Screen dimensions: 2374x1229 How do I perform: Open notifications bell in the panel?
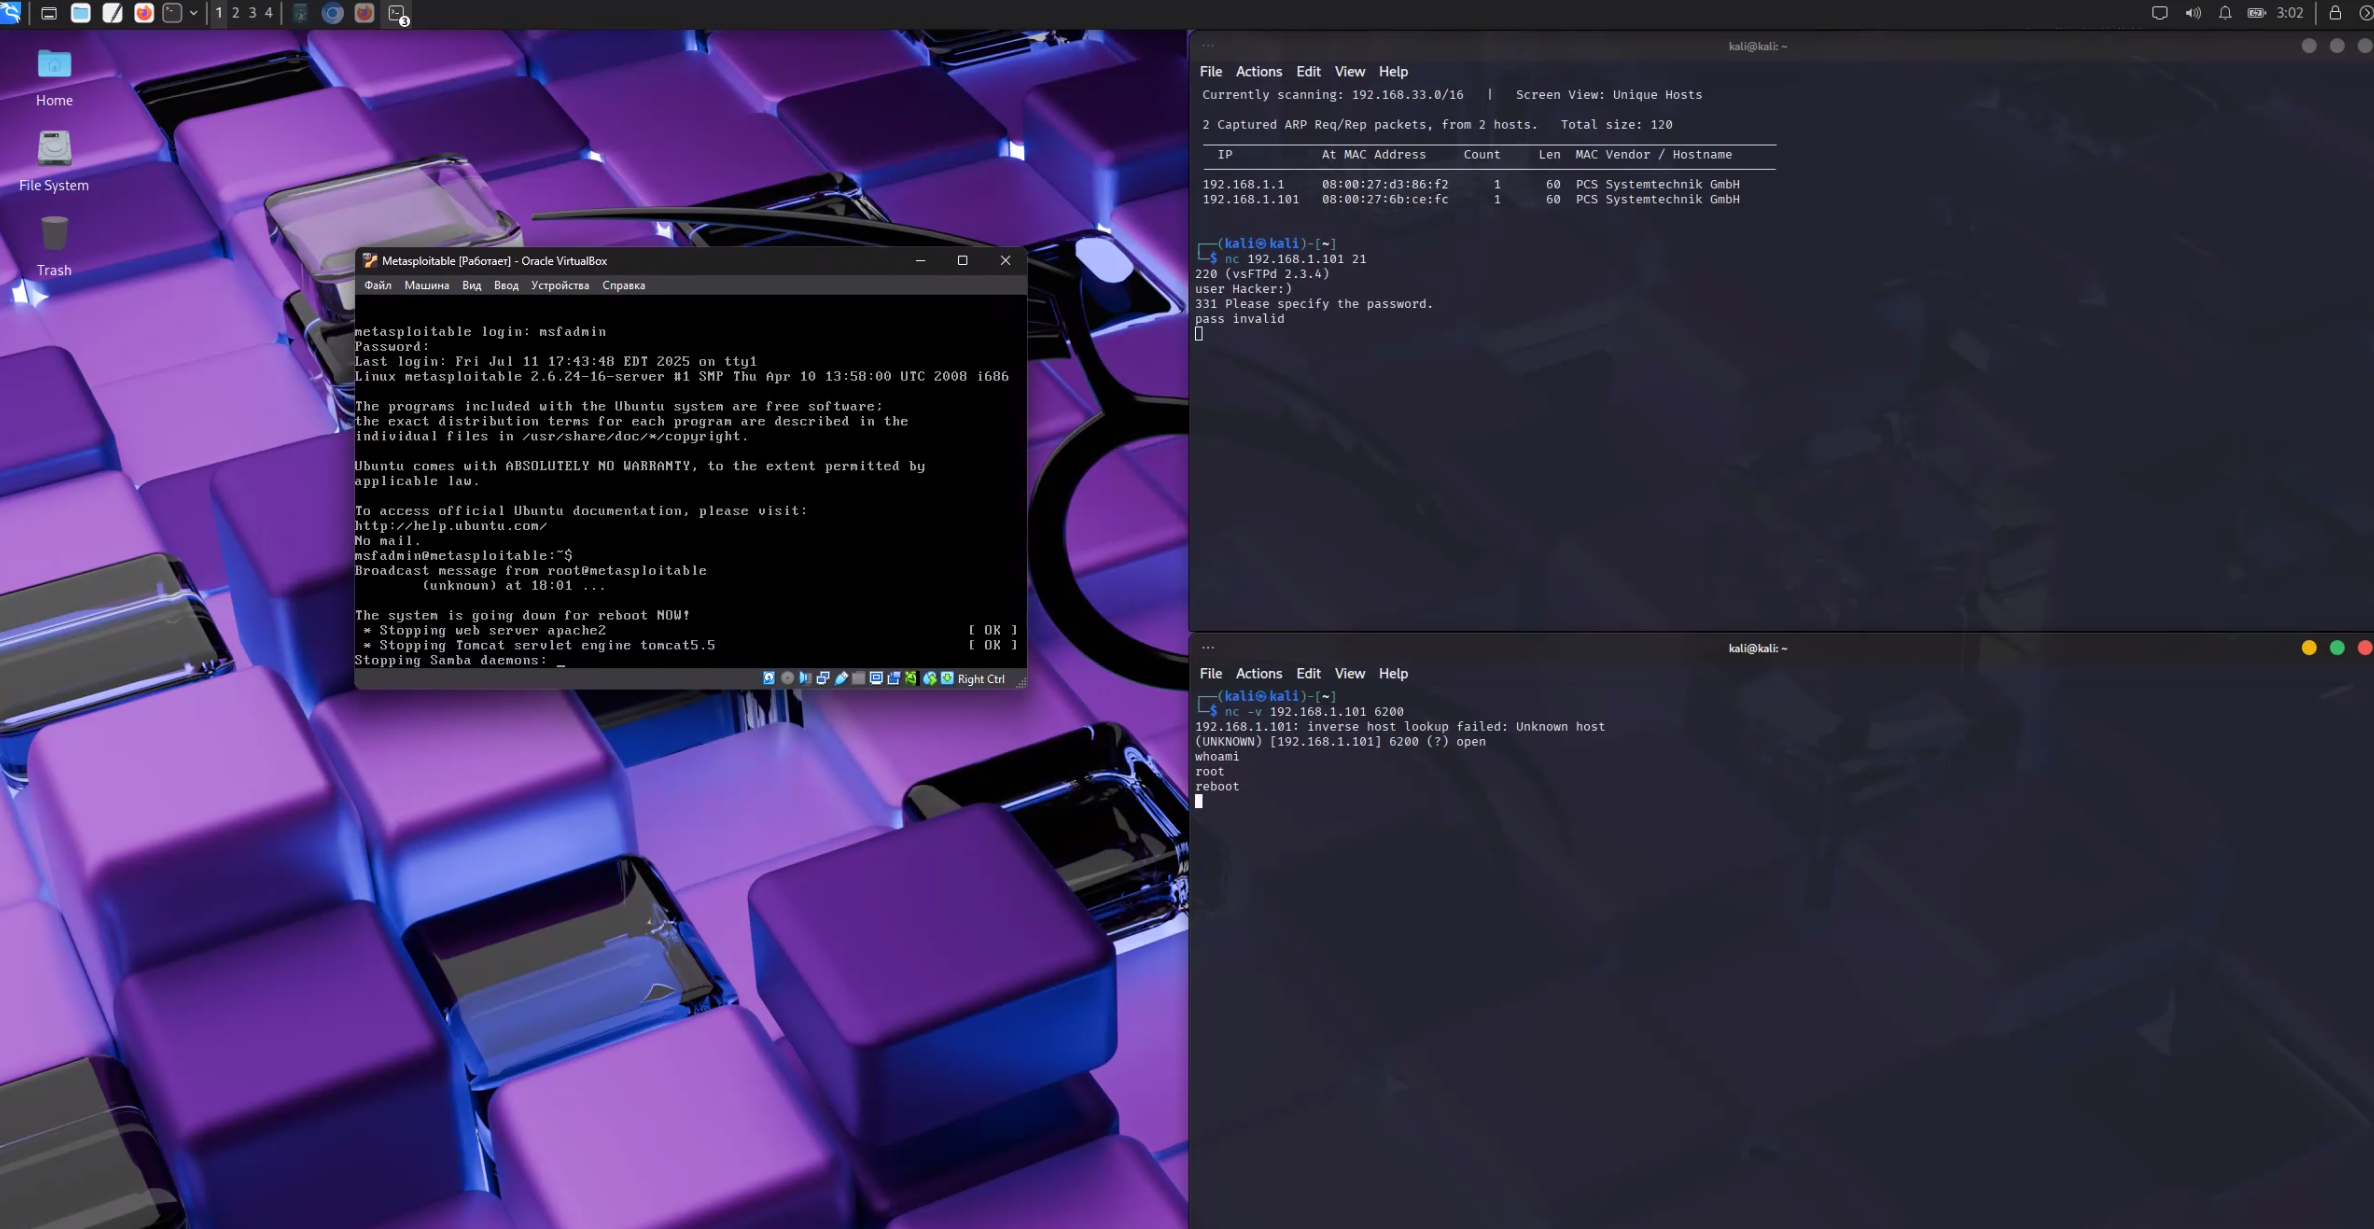point(2224,13)
